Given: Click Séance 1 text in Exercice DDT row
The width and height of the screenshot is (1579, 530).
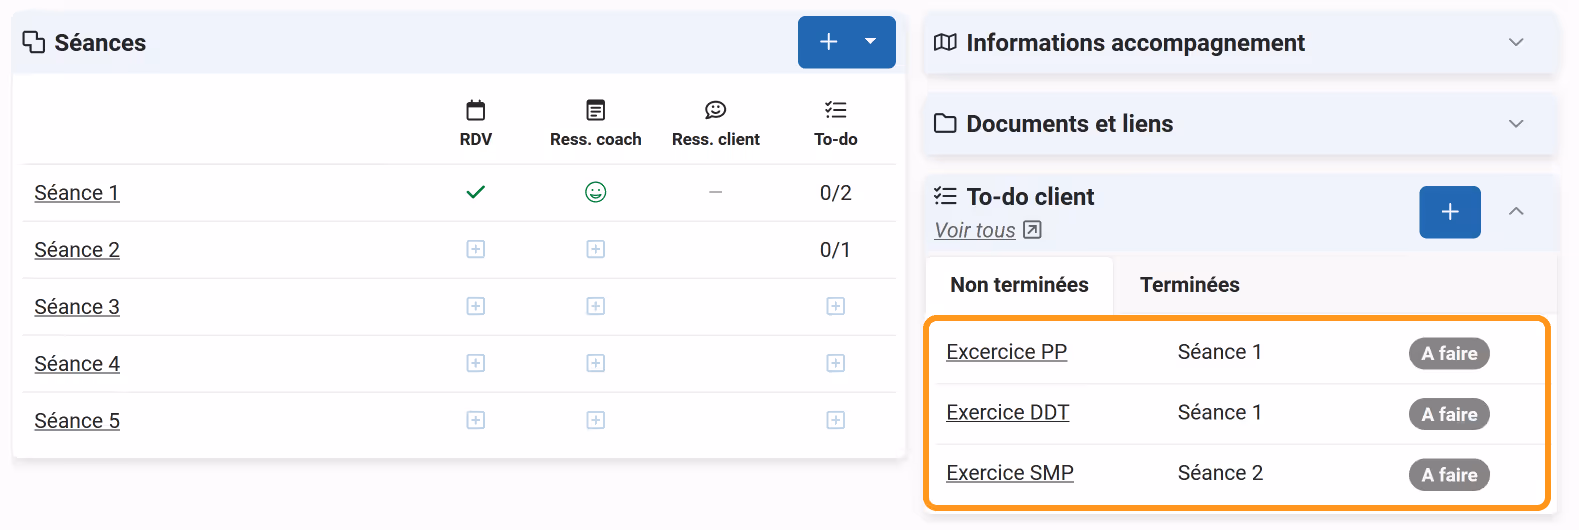Looking at the screenshot, I should click(1220, 412).
